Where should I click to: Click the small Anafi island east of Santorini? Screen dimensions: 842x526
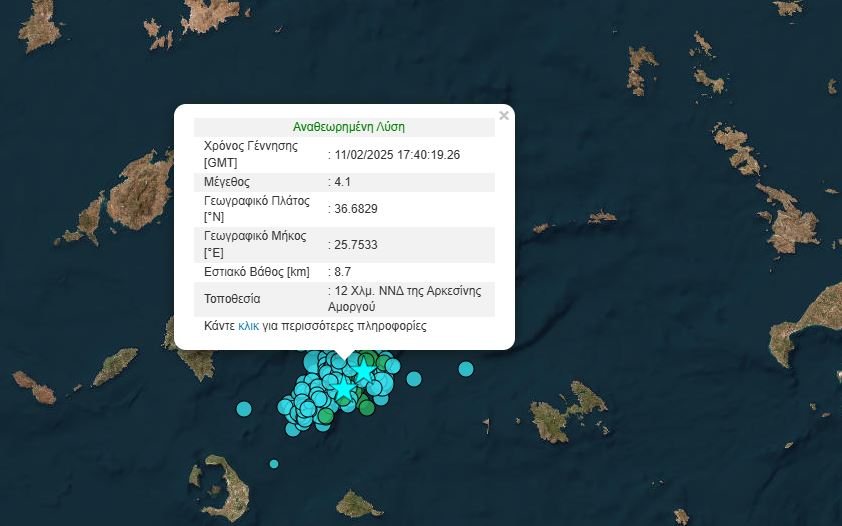[358, 502]
